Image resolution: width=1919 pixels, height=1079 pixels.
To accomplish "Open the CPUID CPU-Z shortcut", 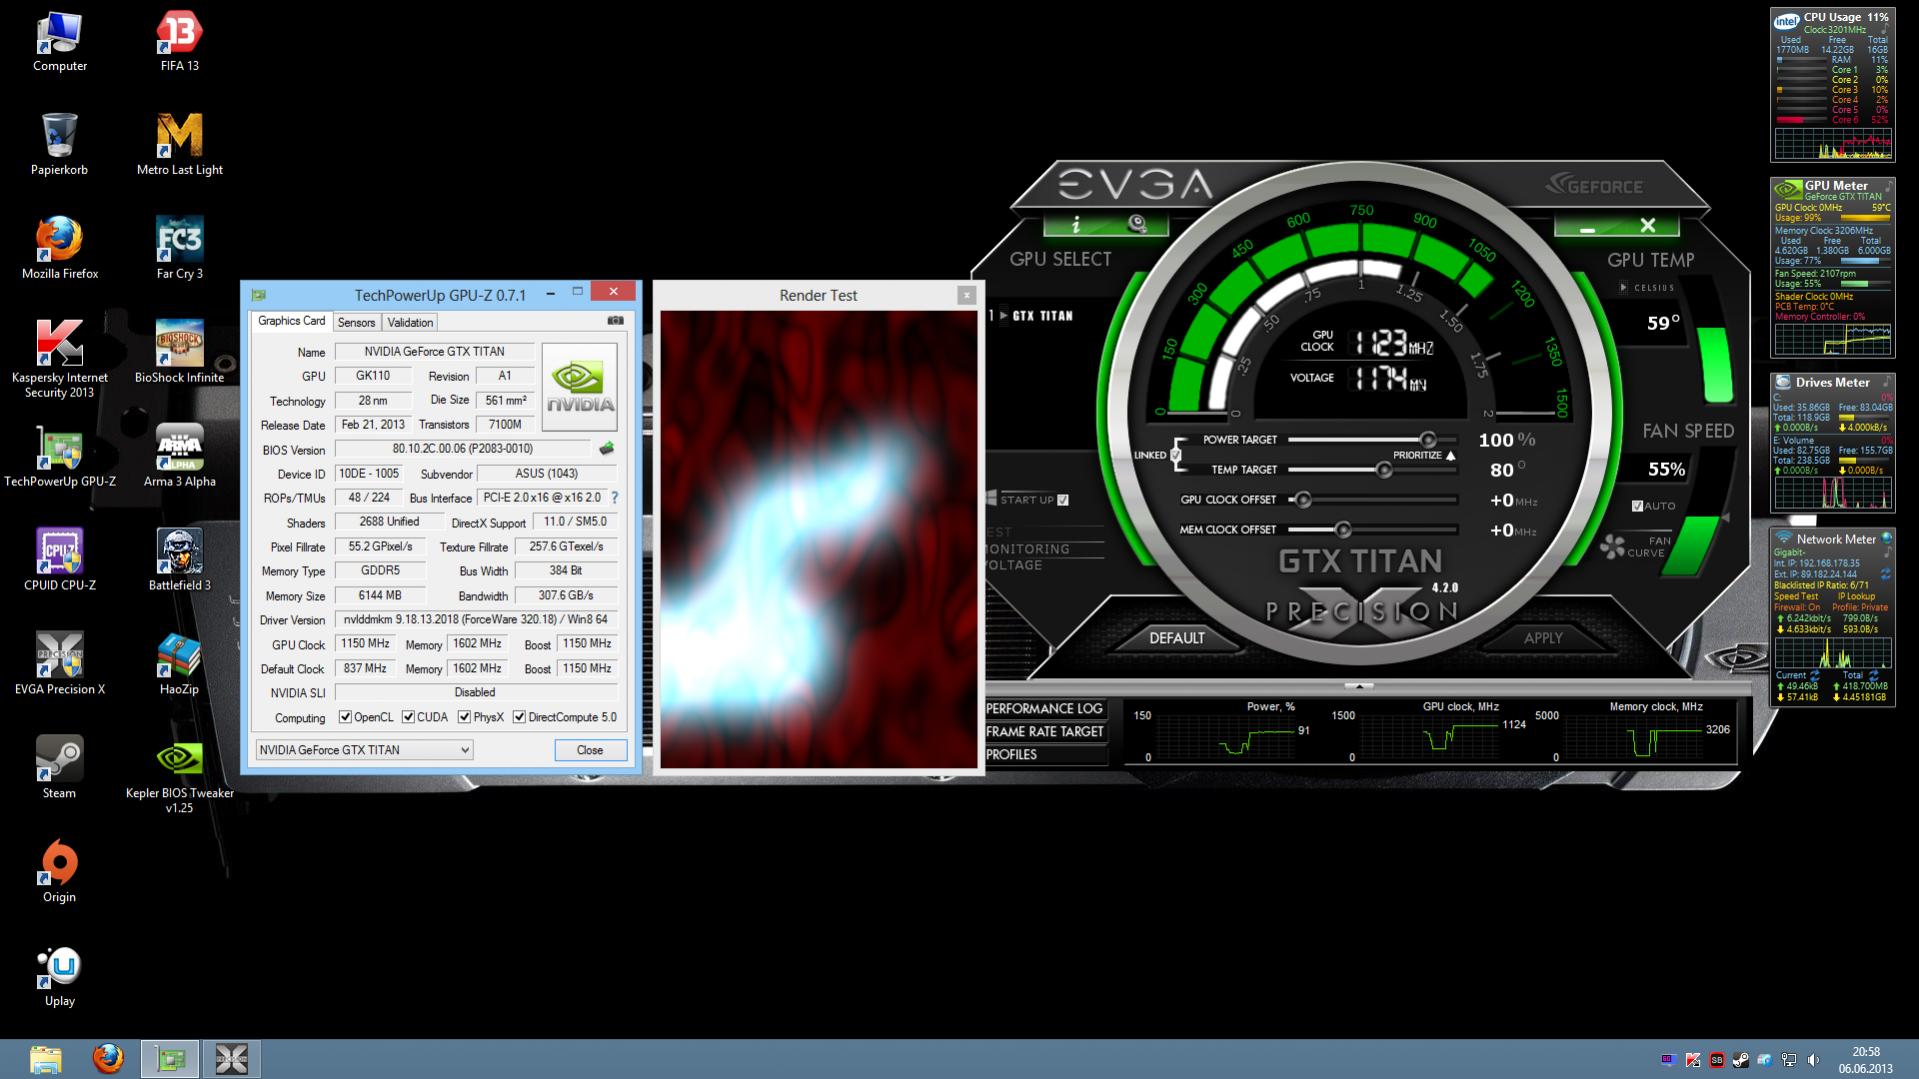I will [60, 560].
